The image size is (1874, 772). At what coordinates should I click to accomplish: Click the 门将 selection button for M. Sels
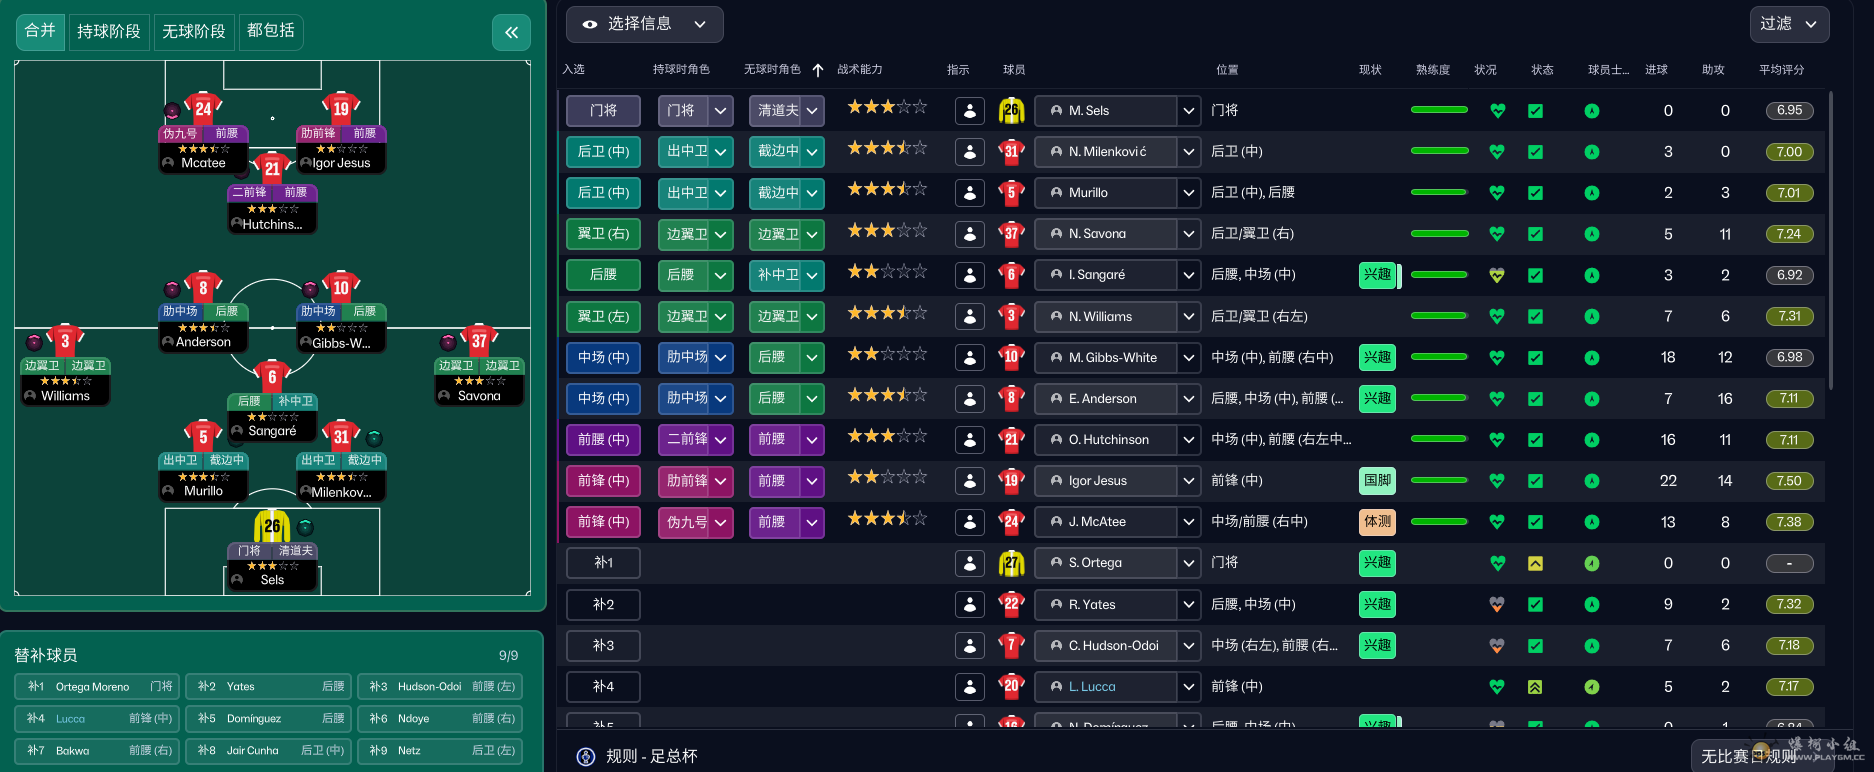[603, 111]
